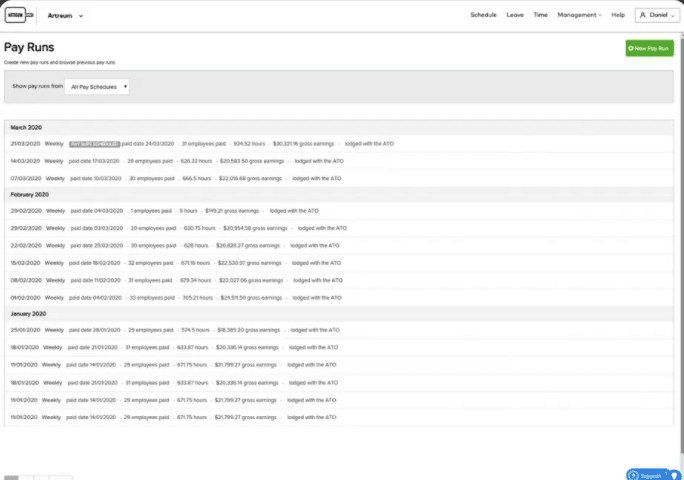The height and width of the screenshot is (480, 684).
Task: Go to the Schedule page
Action: [x=483, y=15]
